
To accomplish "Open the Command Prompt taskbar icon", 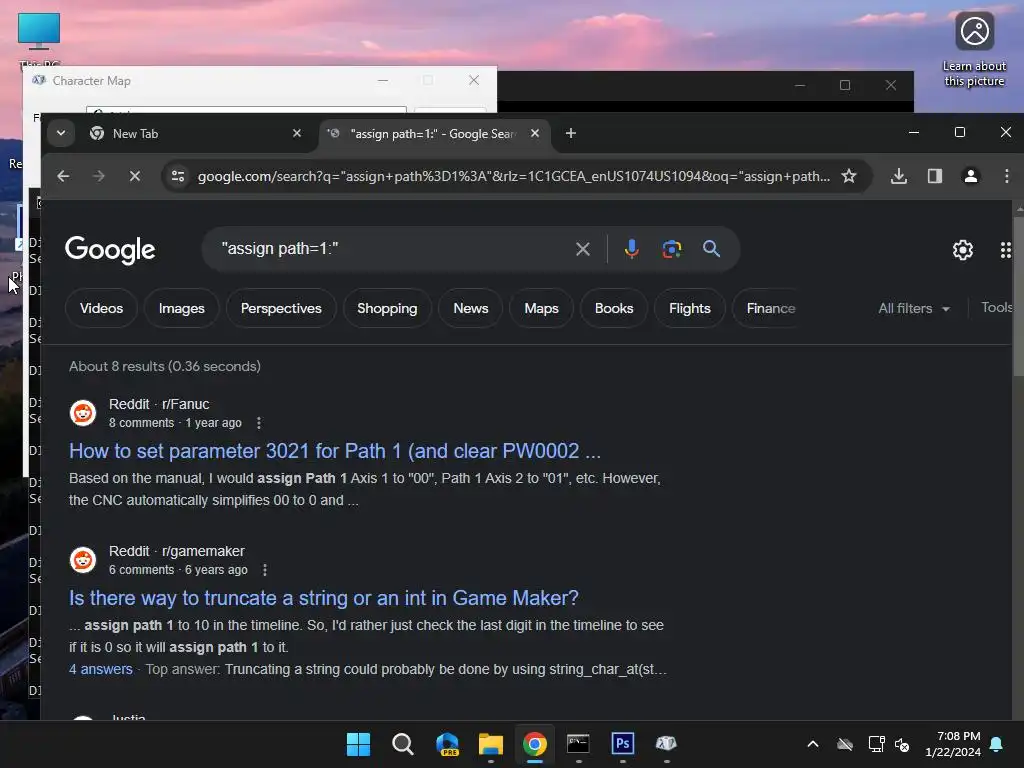I will pyautogui.click(x=578, y=744).
